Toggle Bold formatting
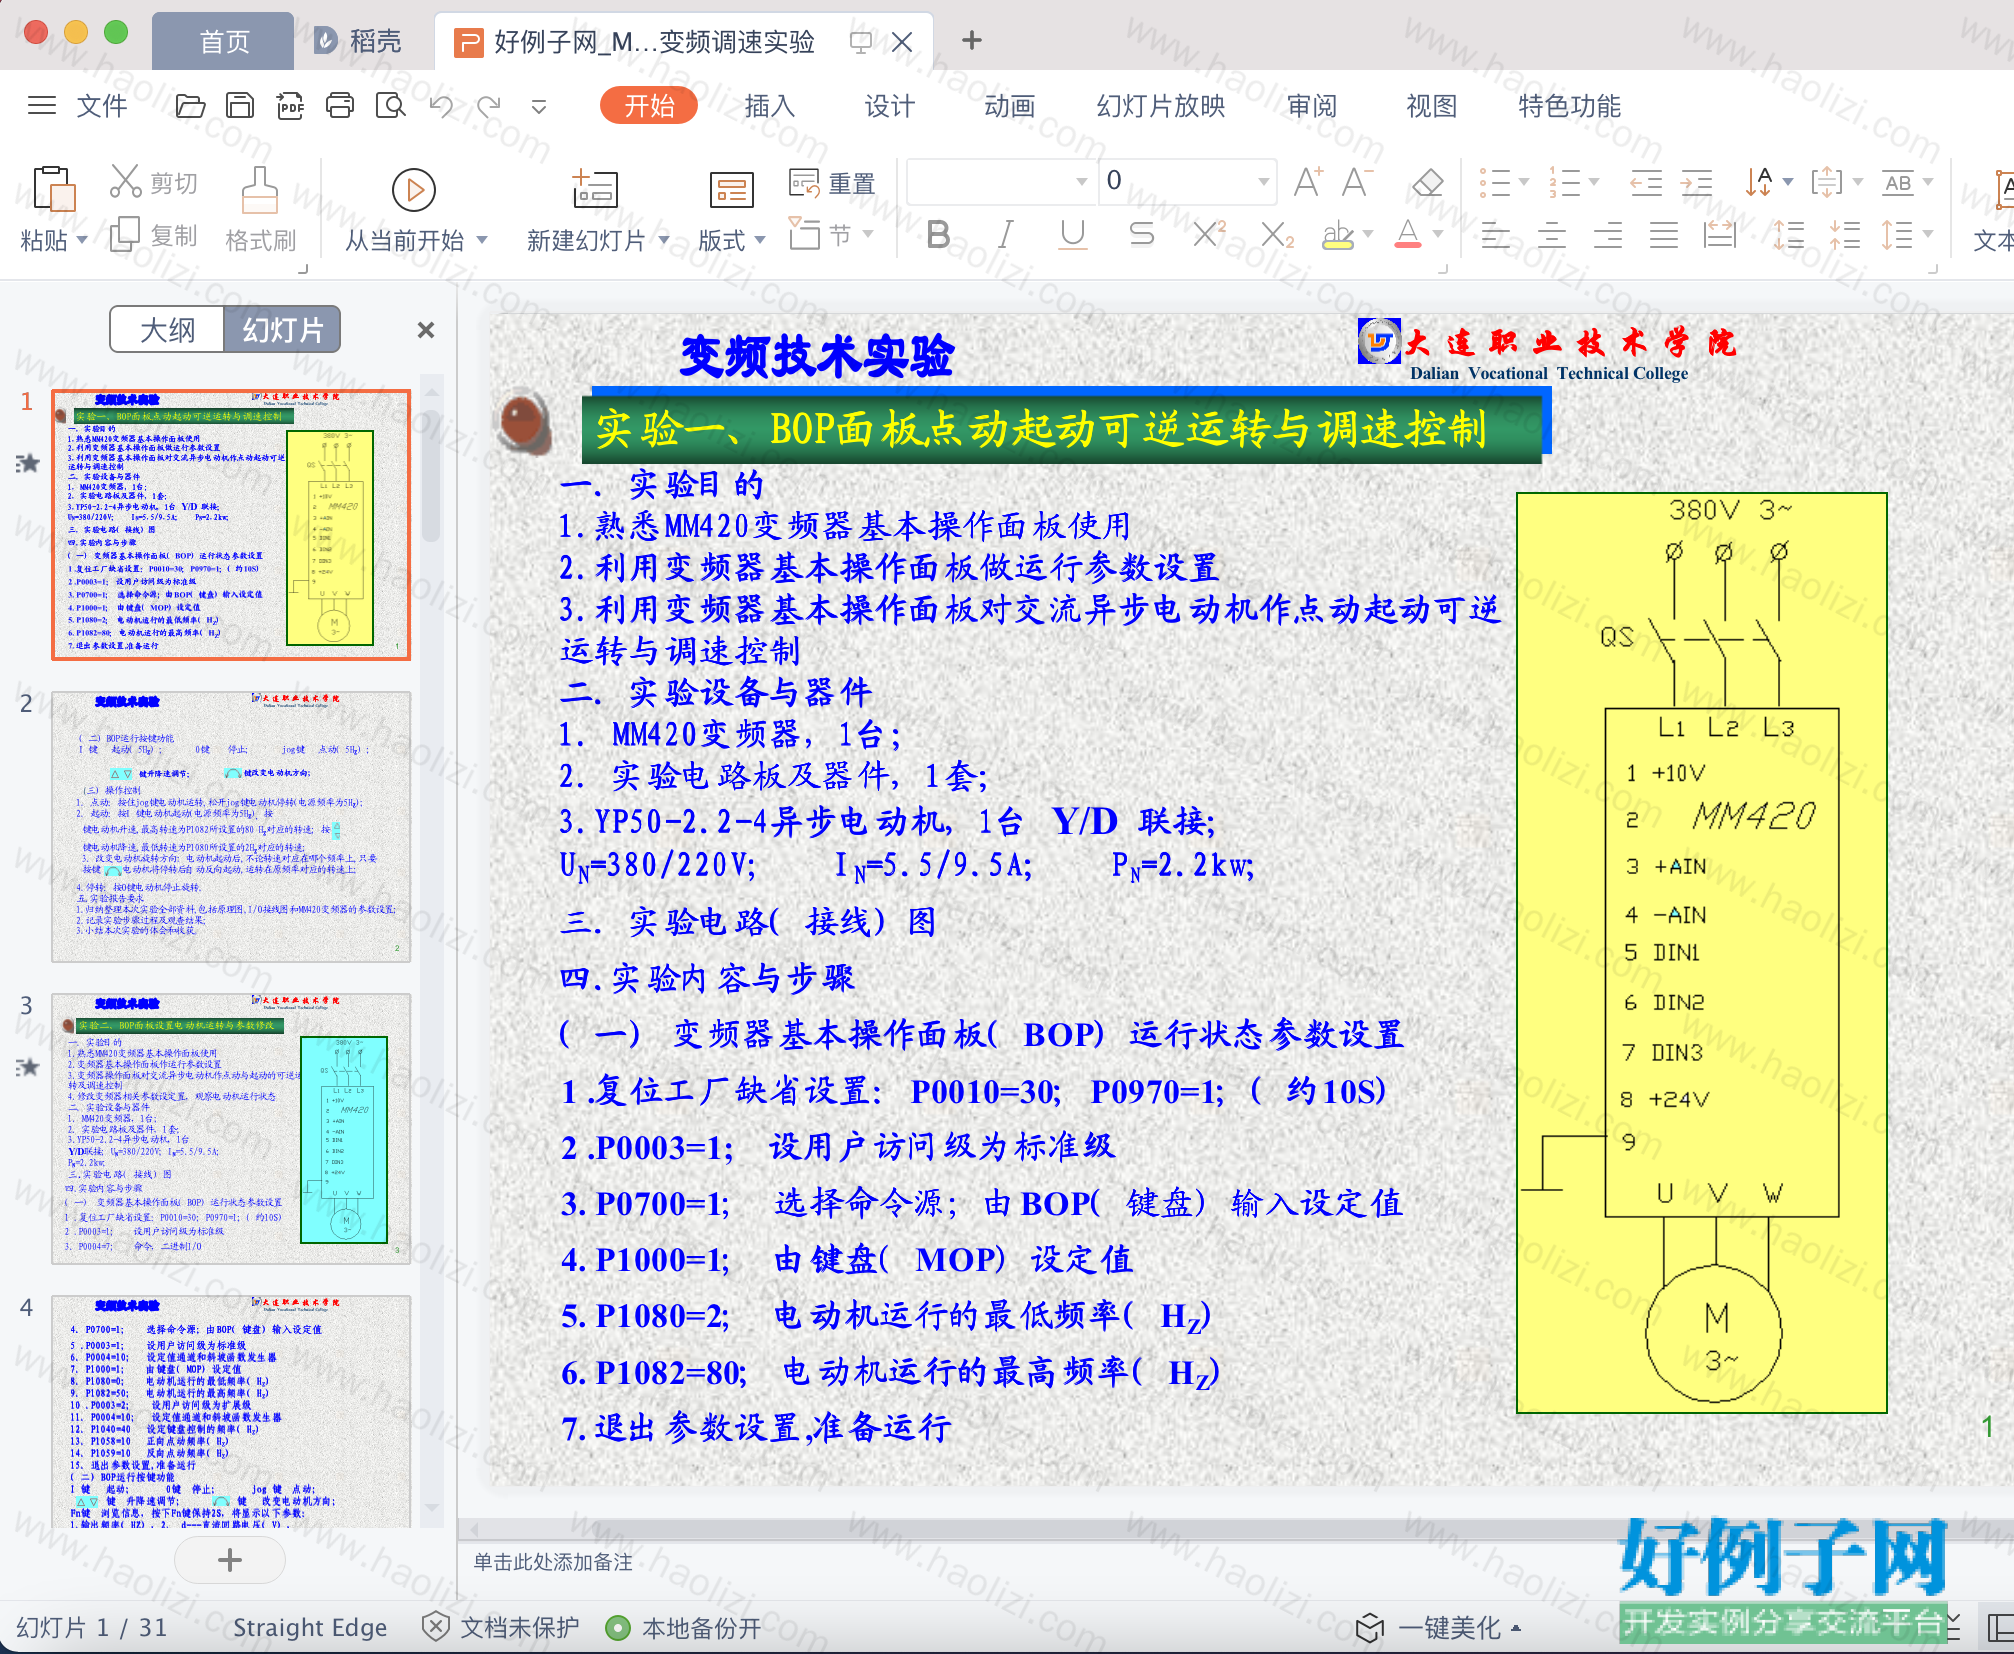This screenshot has width=2014, height=1654. (938, 235)
